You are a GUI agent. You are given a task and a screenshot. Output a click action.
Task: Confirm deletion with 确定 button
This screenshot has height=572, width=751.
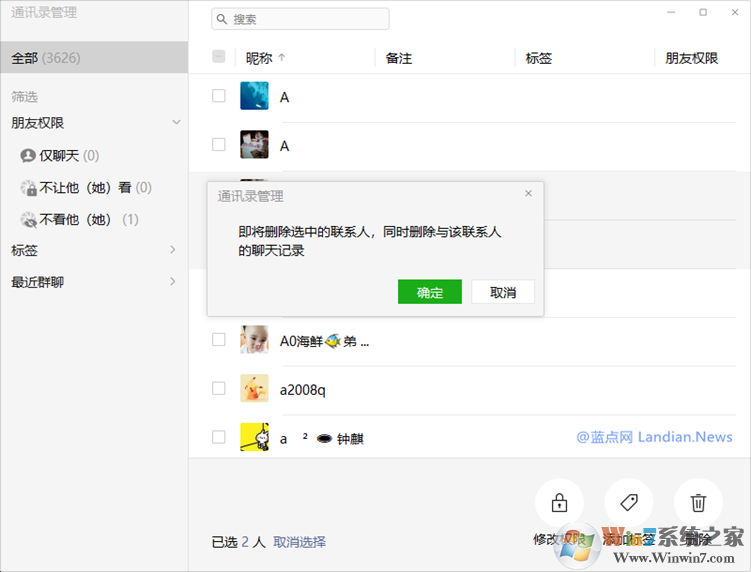pyautogui.click(x=430, y=292)
